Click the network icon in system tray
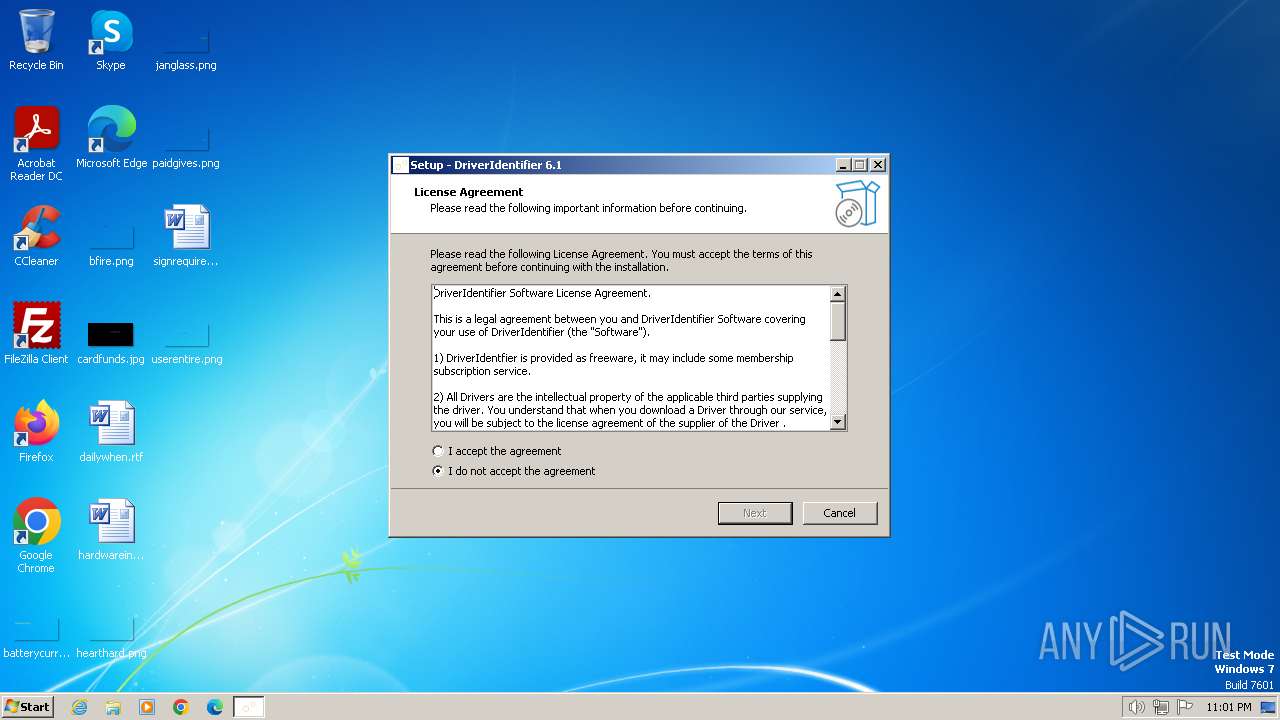The width and height of the screenshot is (1280, 720). coord(1161,707)
